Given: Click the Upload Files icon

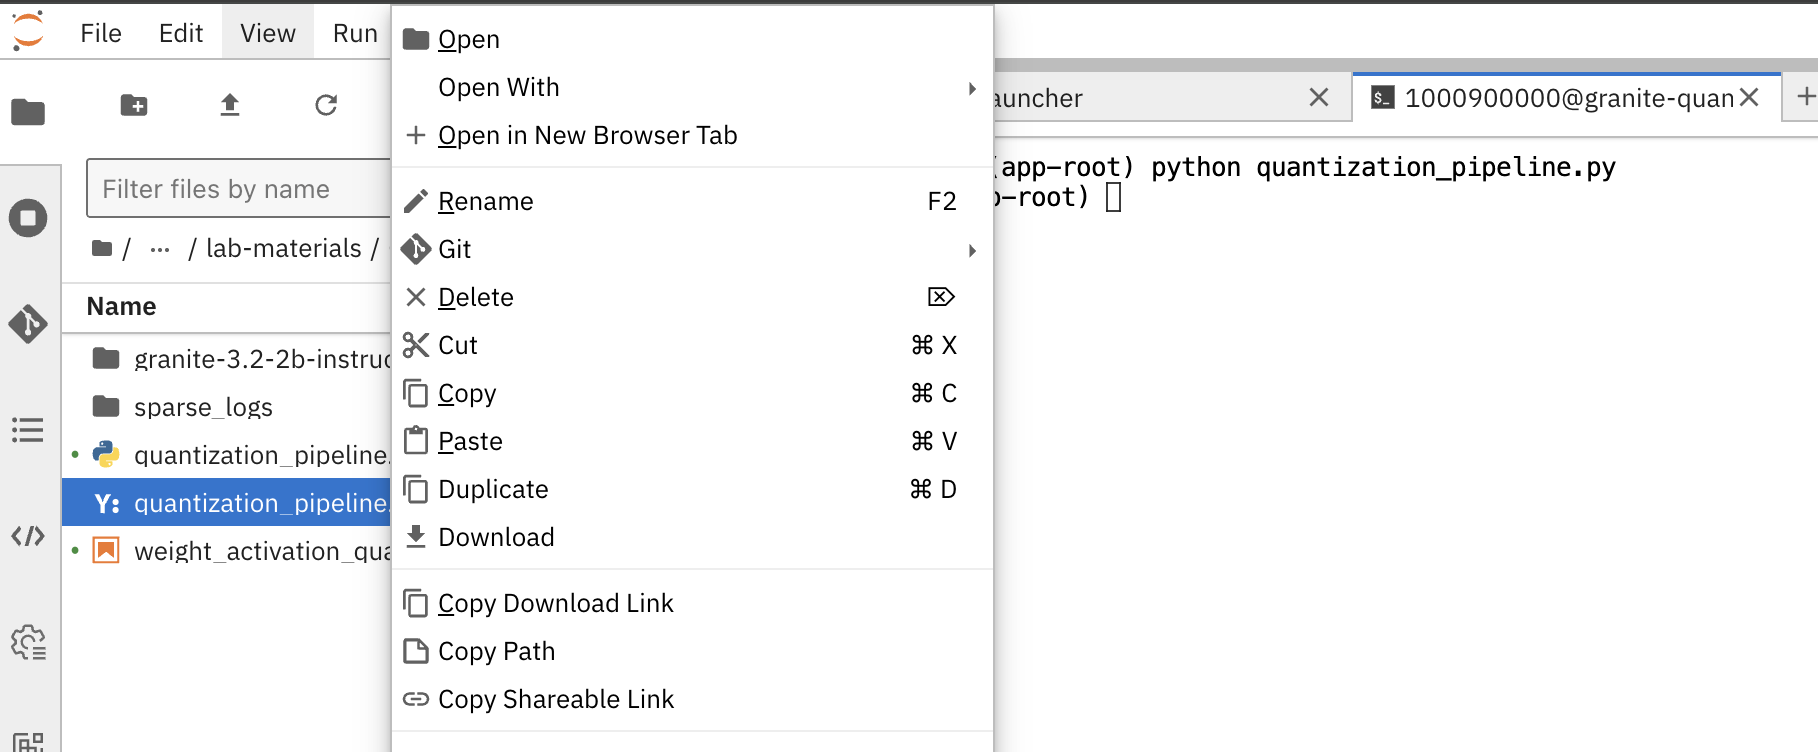Looking at the screenshot, I should 230,105.
